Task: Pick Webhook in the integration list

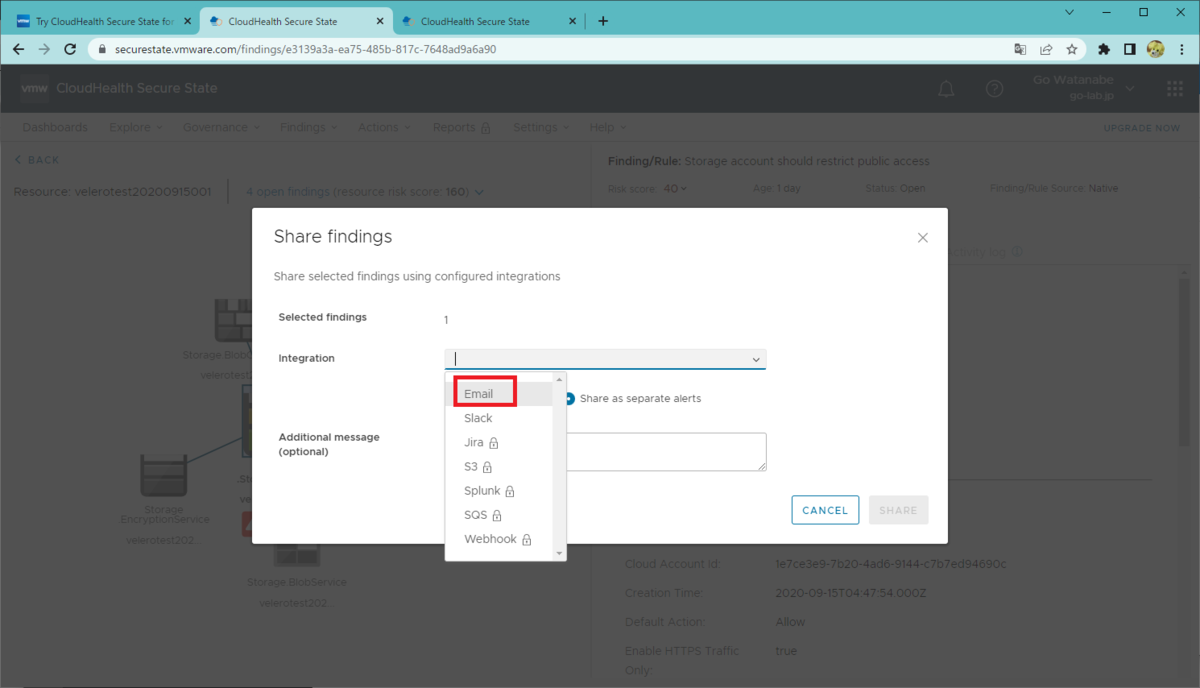Action: (499, 539)
